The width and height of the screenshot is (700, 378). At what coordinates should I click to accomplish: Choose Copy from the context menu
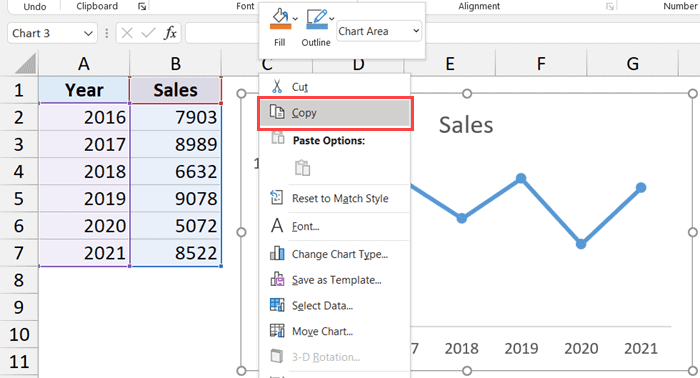point(335,113)
